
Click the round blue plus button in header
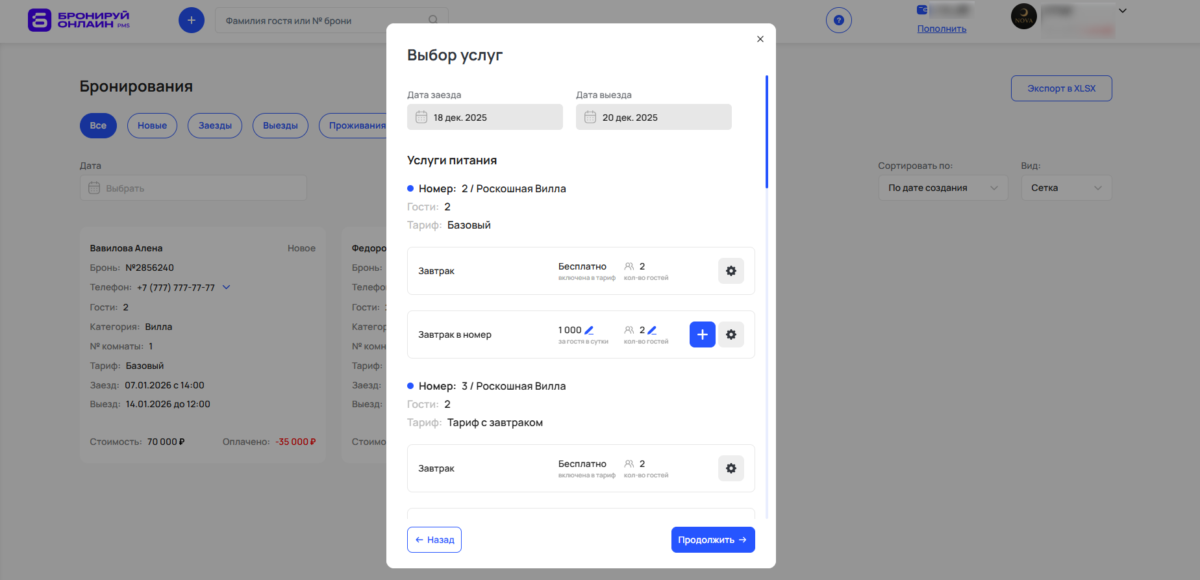191,20
